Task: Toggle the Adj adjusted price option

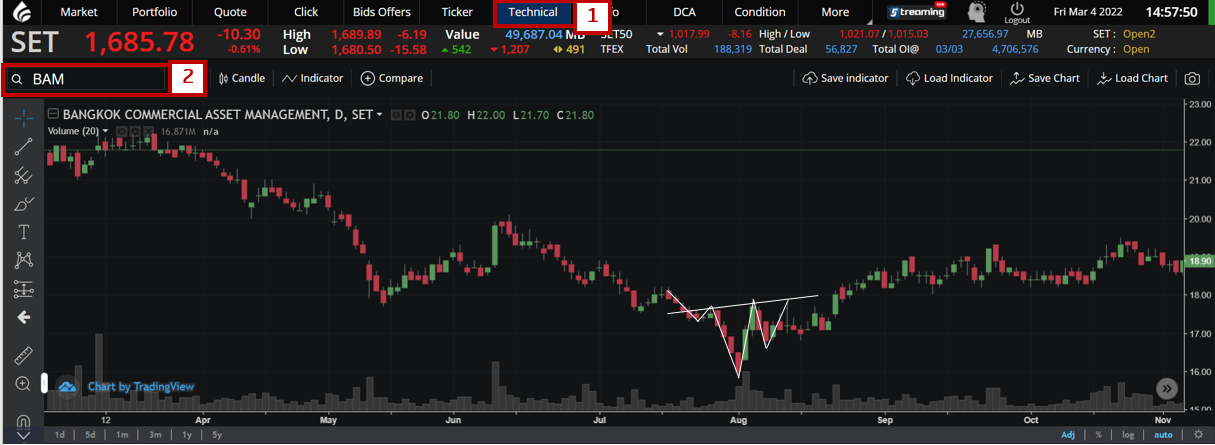Action: coord(1069,435)
